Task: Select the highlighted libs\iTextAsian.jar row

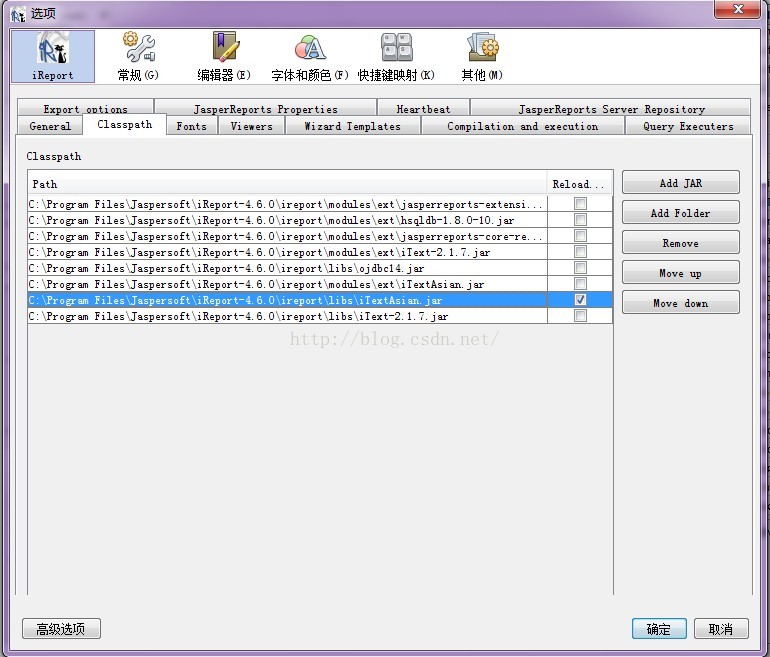Action: pyautogui.click(x=287, y=300)
